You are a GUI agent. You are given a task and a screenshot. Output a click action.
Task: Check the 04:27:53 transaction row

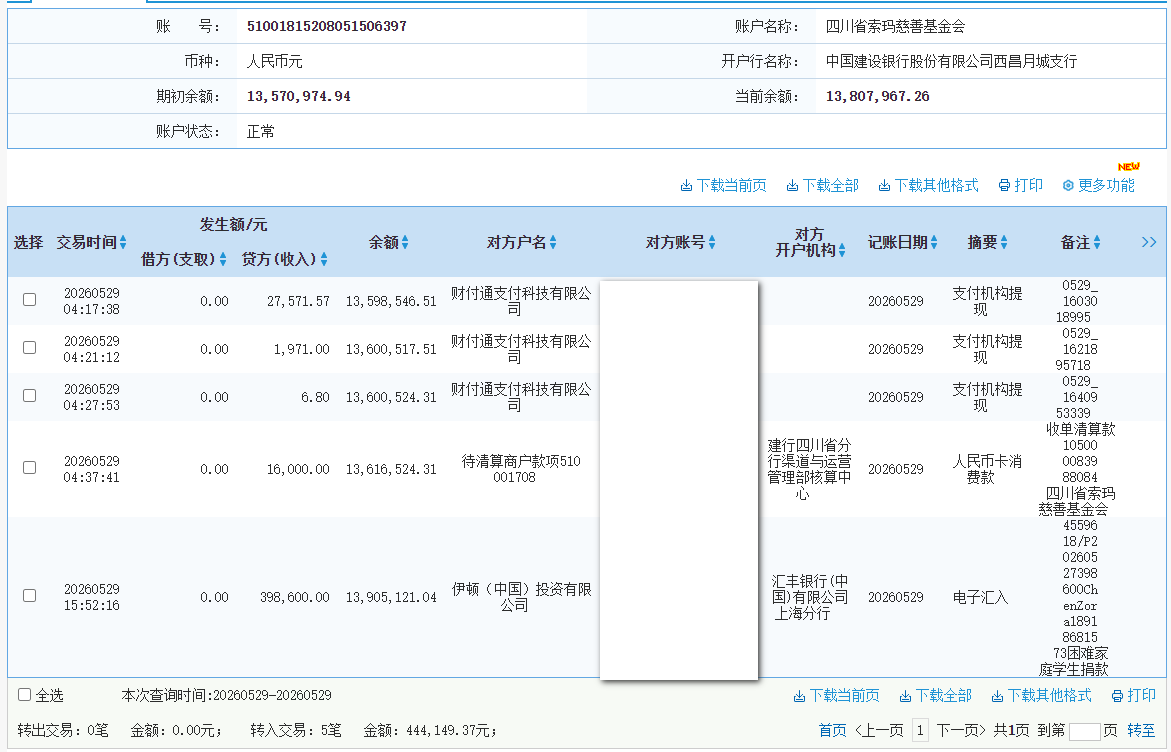click(30, 395)
